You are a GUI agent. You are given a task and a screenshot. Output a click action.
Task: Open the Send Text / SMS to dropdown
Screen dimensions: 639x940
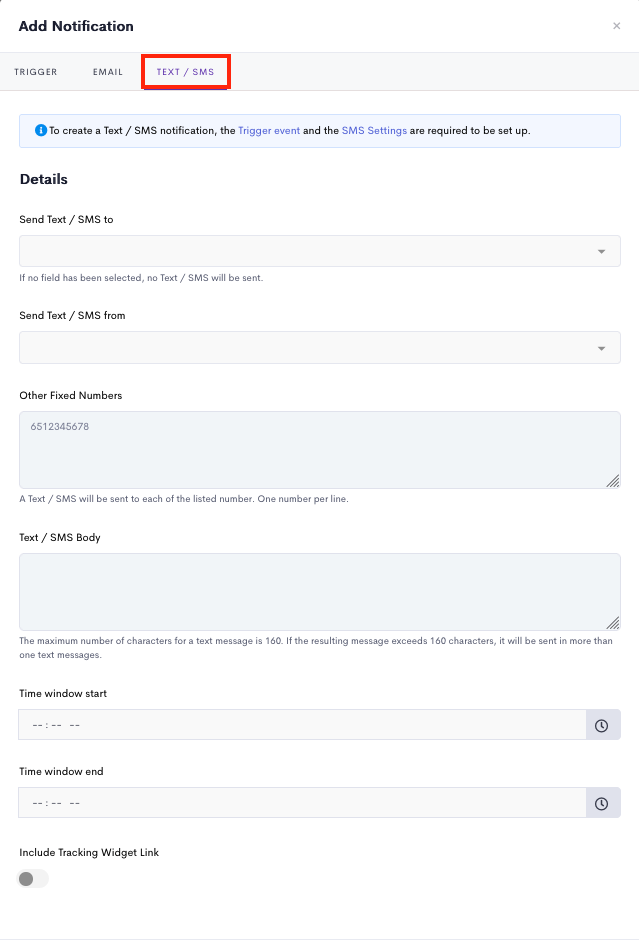[x=320, y=251]
